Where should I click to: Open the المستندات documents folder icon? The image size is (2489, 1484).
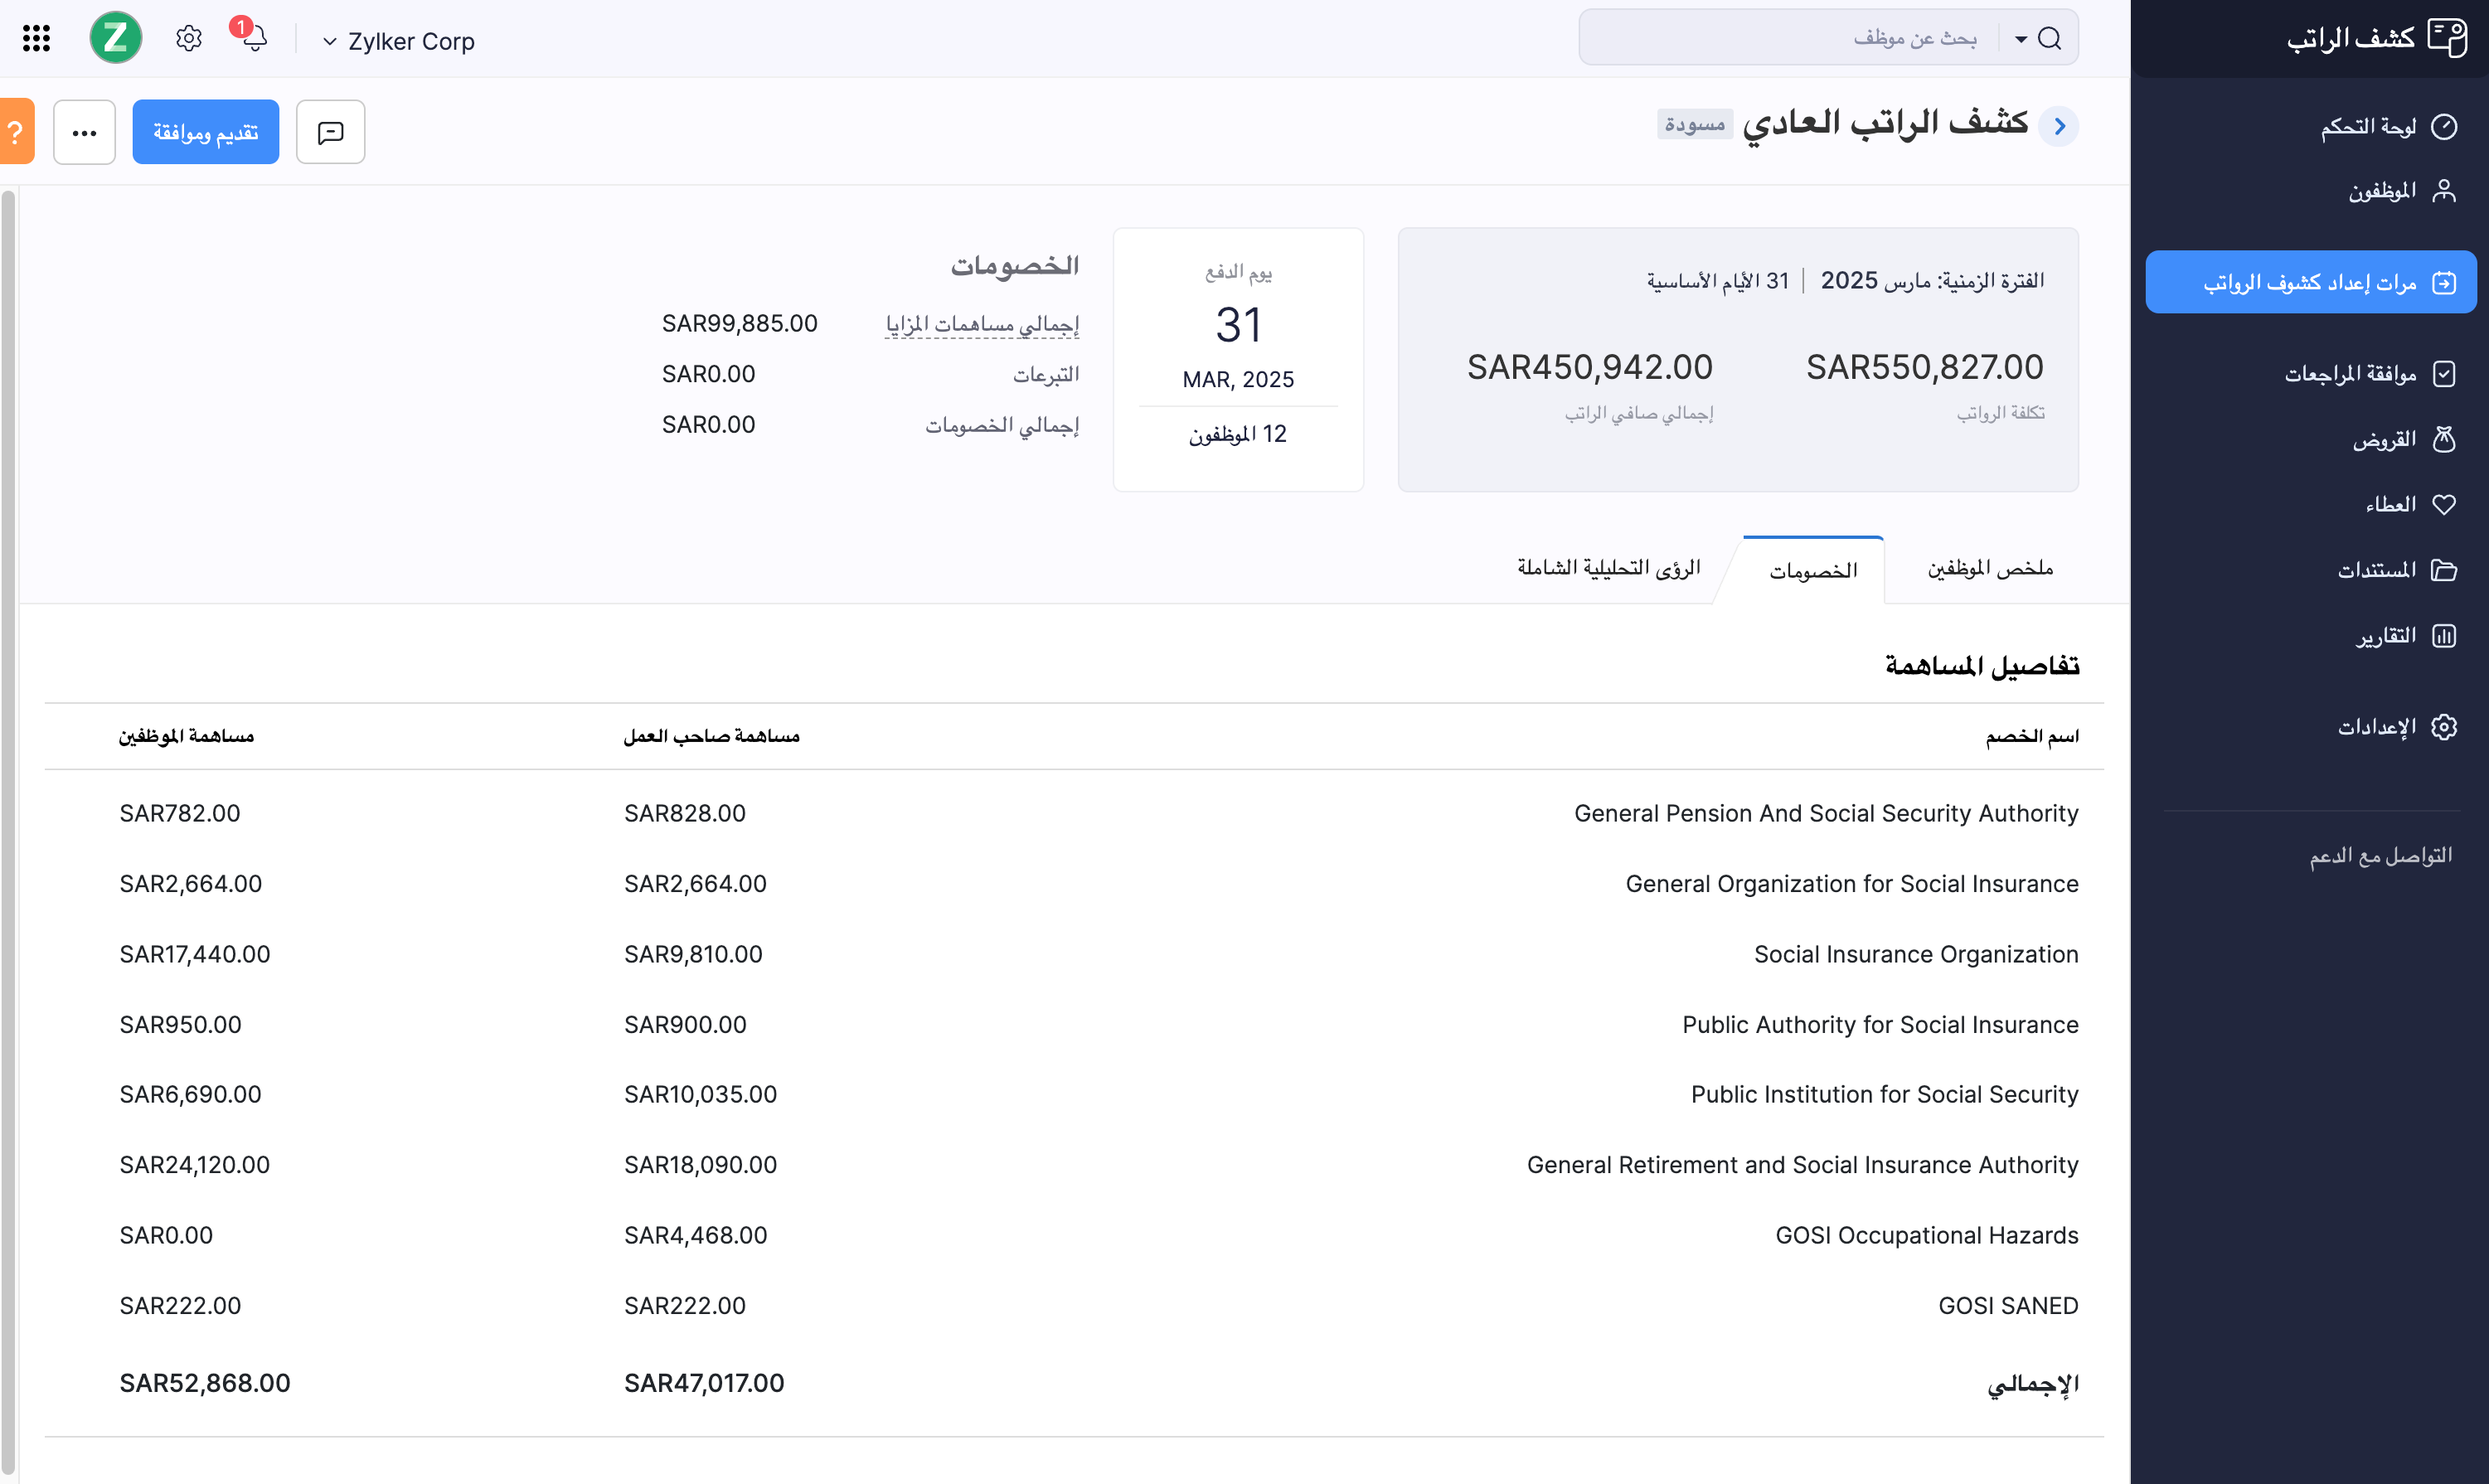pyautogui.click(x=2446, y=570)
